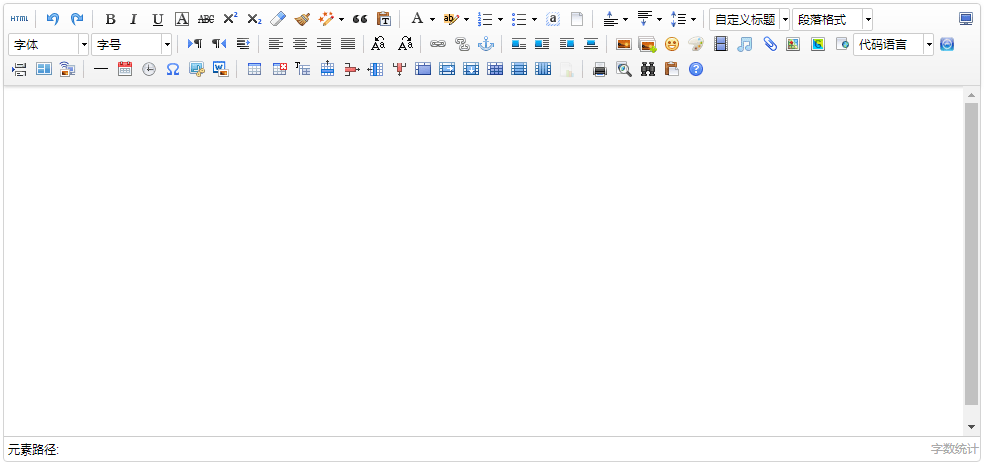The image size is (984, 467).
Task: Switch to HTML source view
Action: (x=20, y=19)
